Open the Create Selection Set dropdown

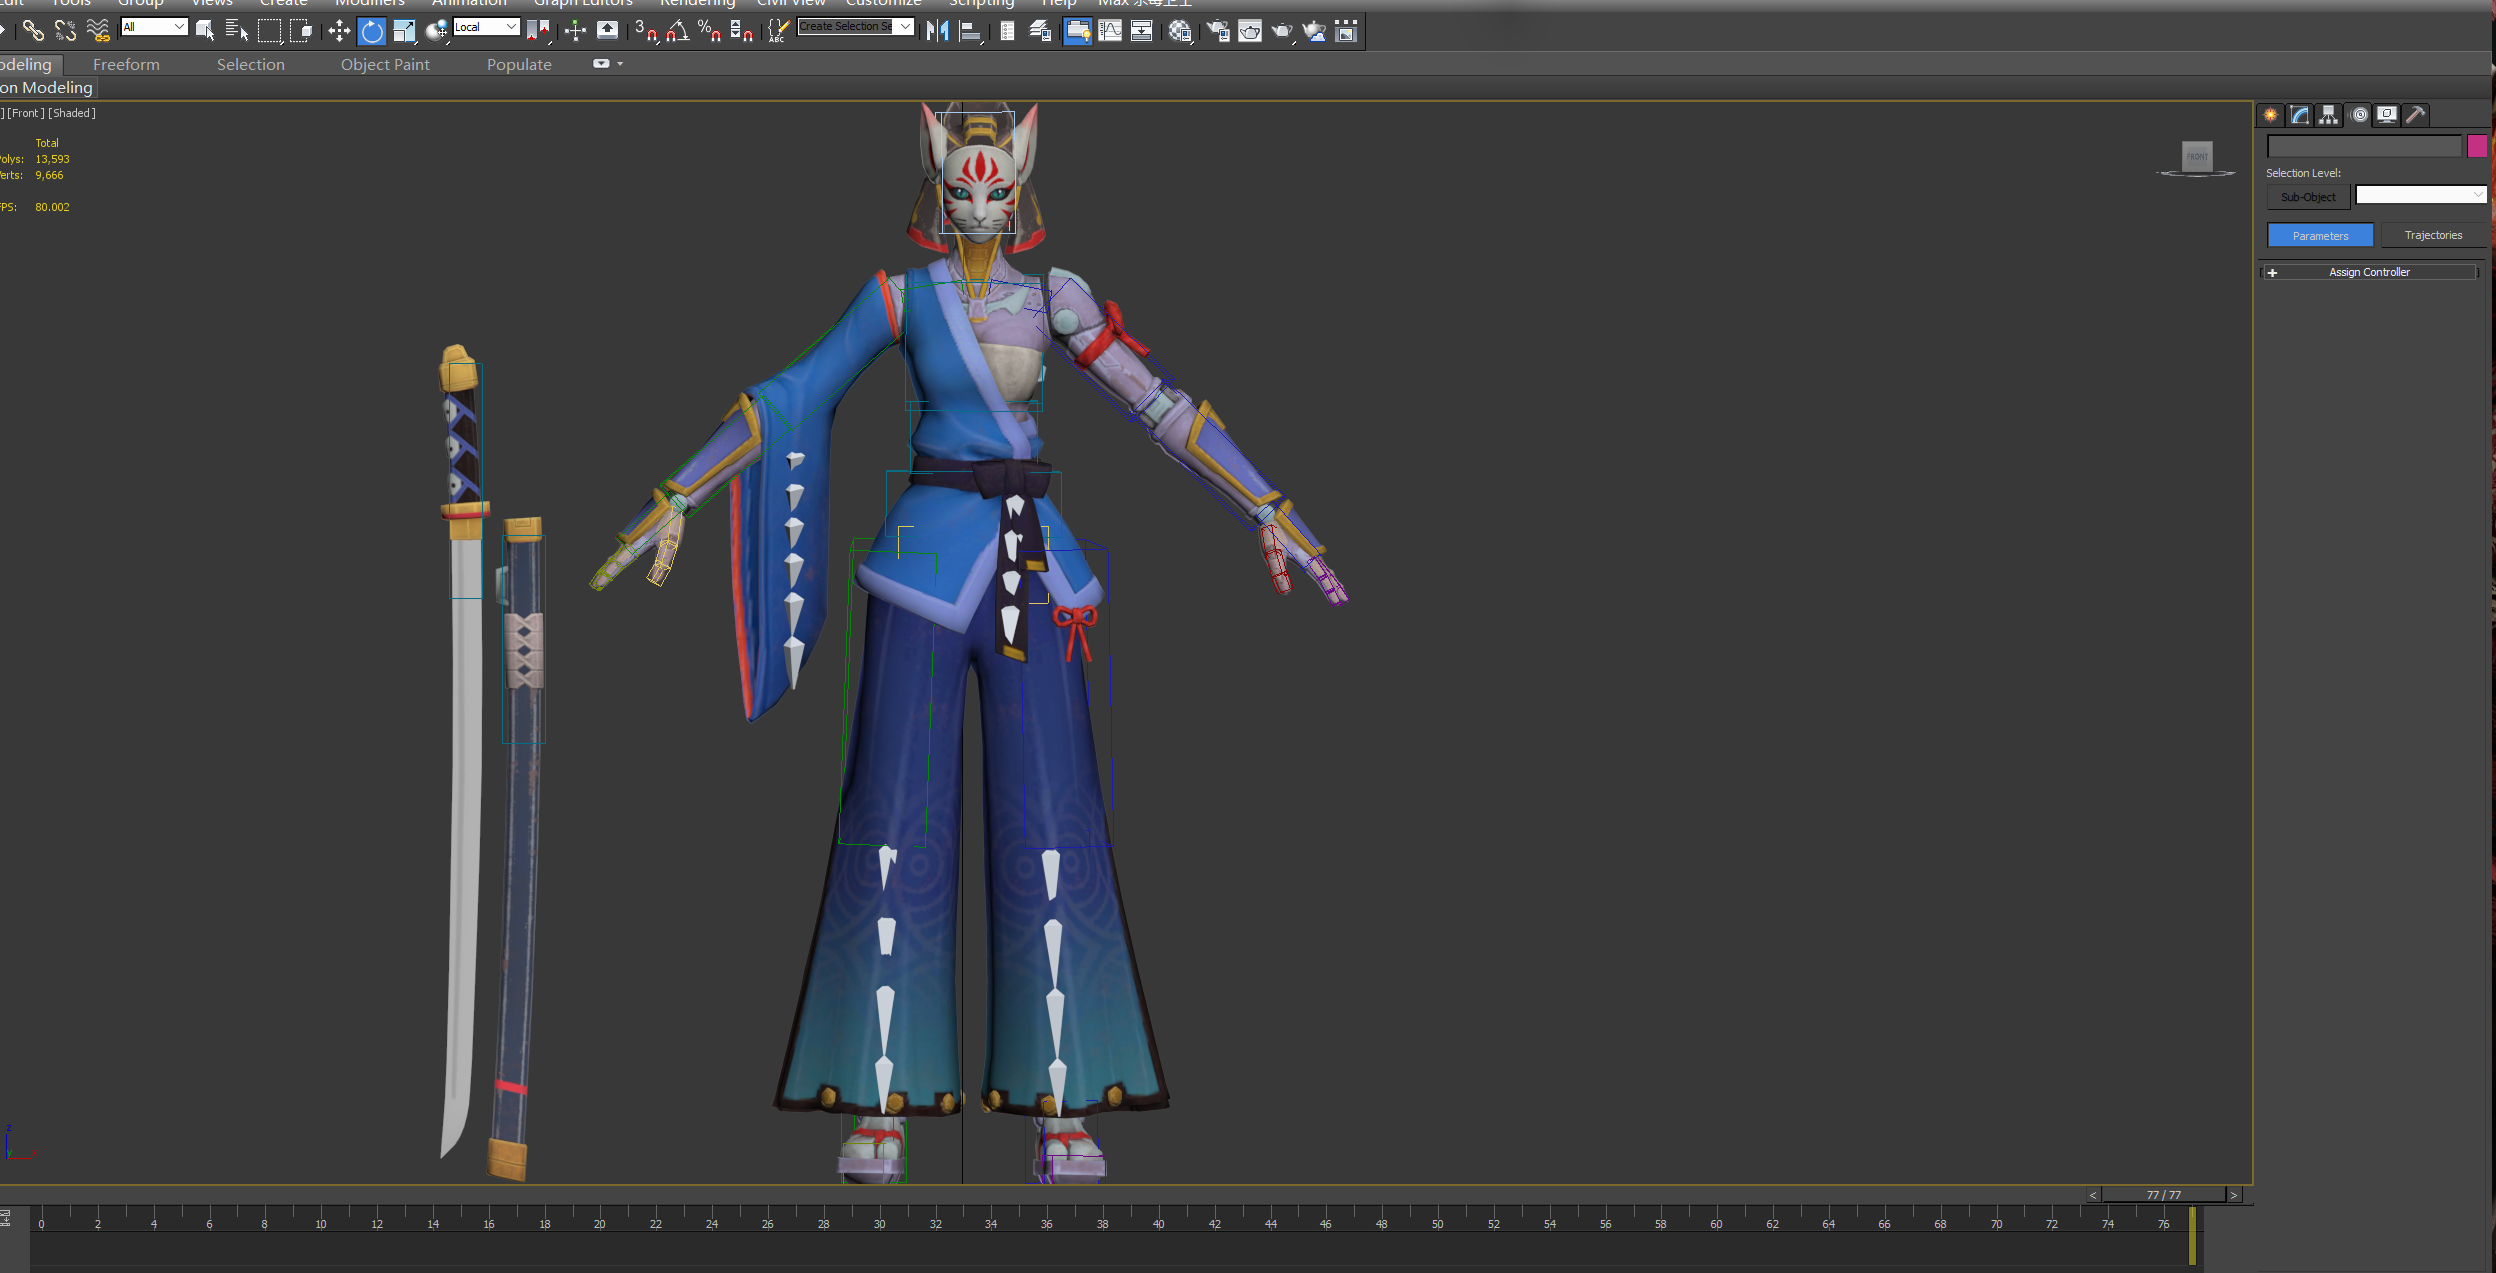pyautogui.click(x=856, y=26)
